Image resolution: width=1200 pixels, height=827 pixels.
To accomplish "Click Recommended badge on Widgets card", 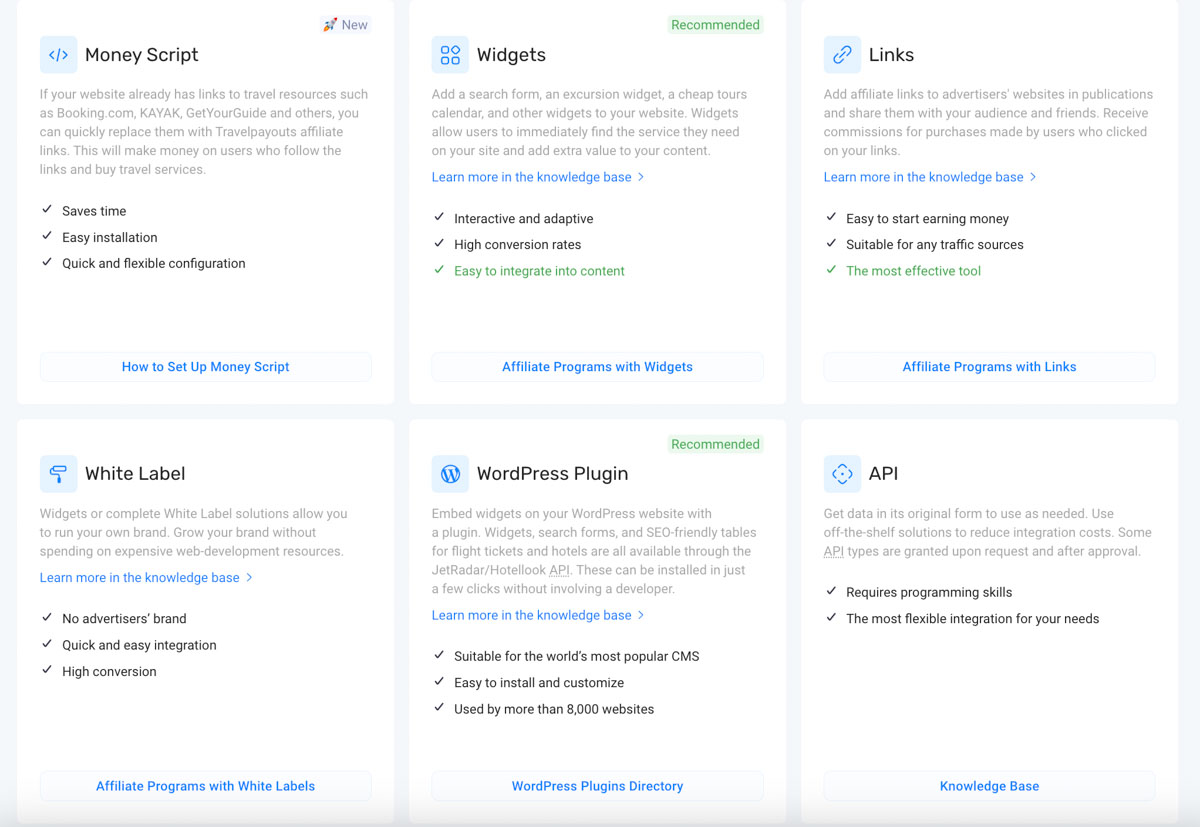I will [715, 25].
